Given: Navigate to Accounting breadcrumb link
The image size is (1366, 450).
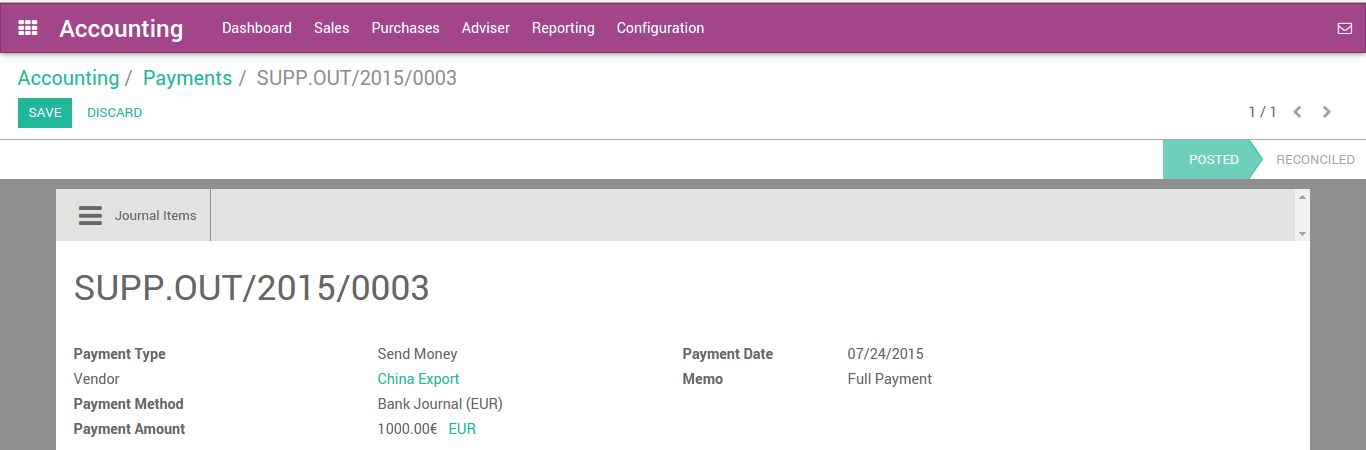Looking at the screenshot, I should (68, 78).
